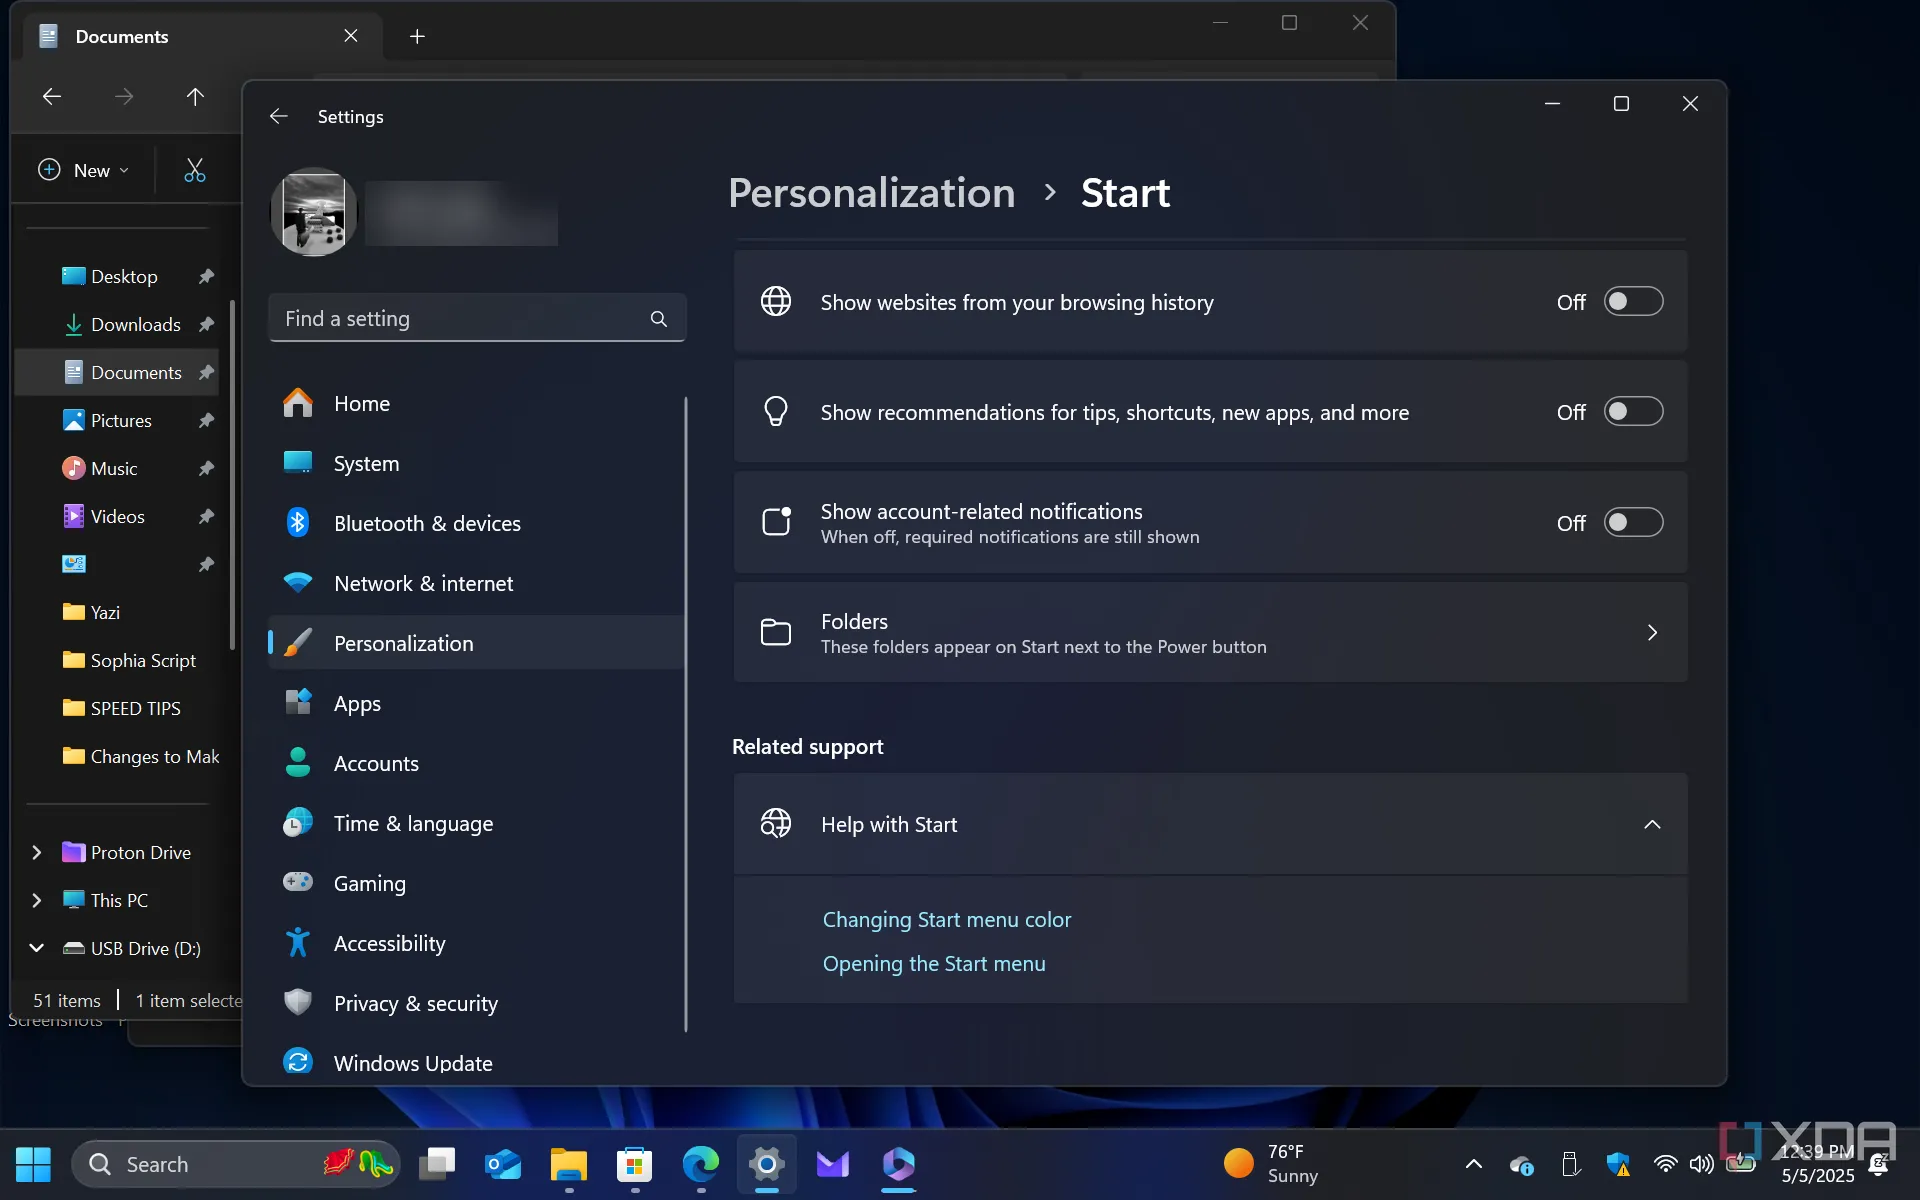Image resolution: width=1920 pixels, height=1200 pixels.
Task: Click Personalization in the breadcrumb
Action: point(871,193)
